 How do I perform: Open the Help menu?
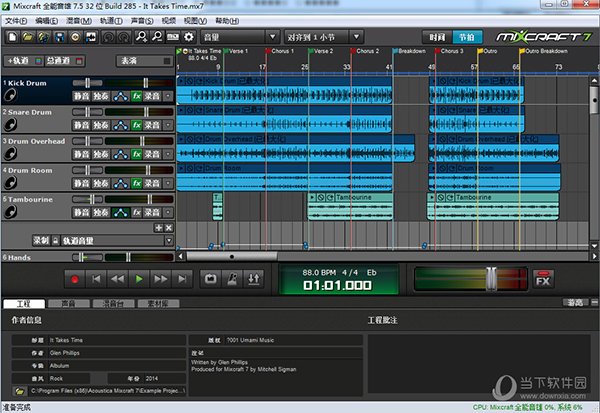pyautogui.click(x=227, y=21)
